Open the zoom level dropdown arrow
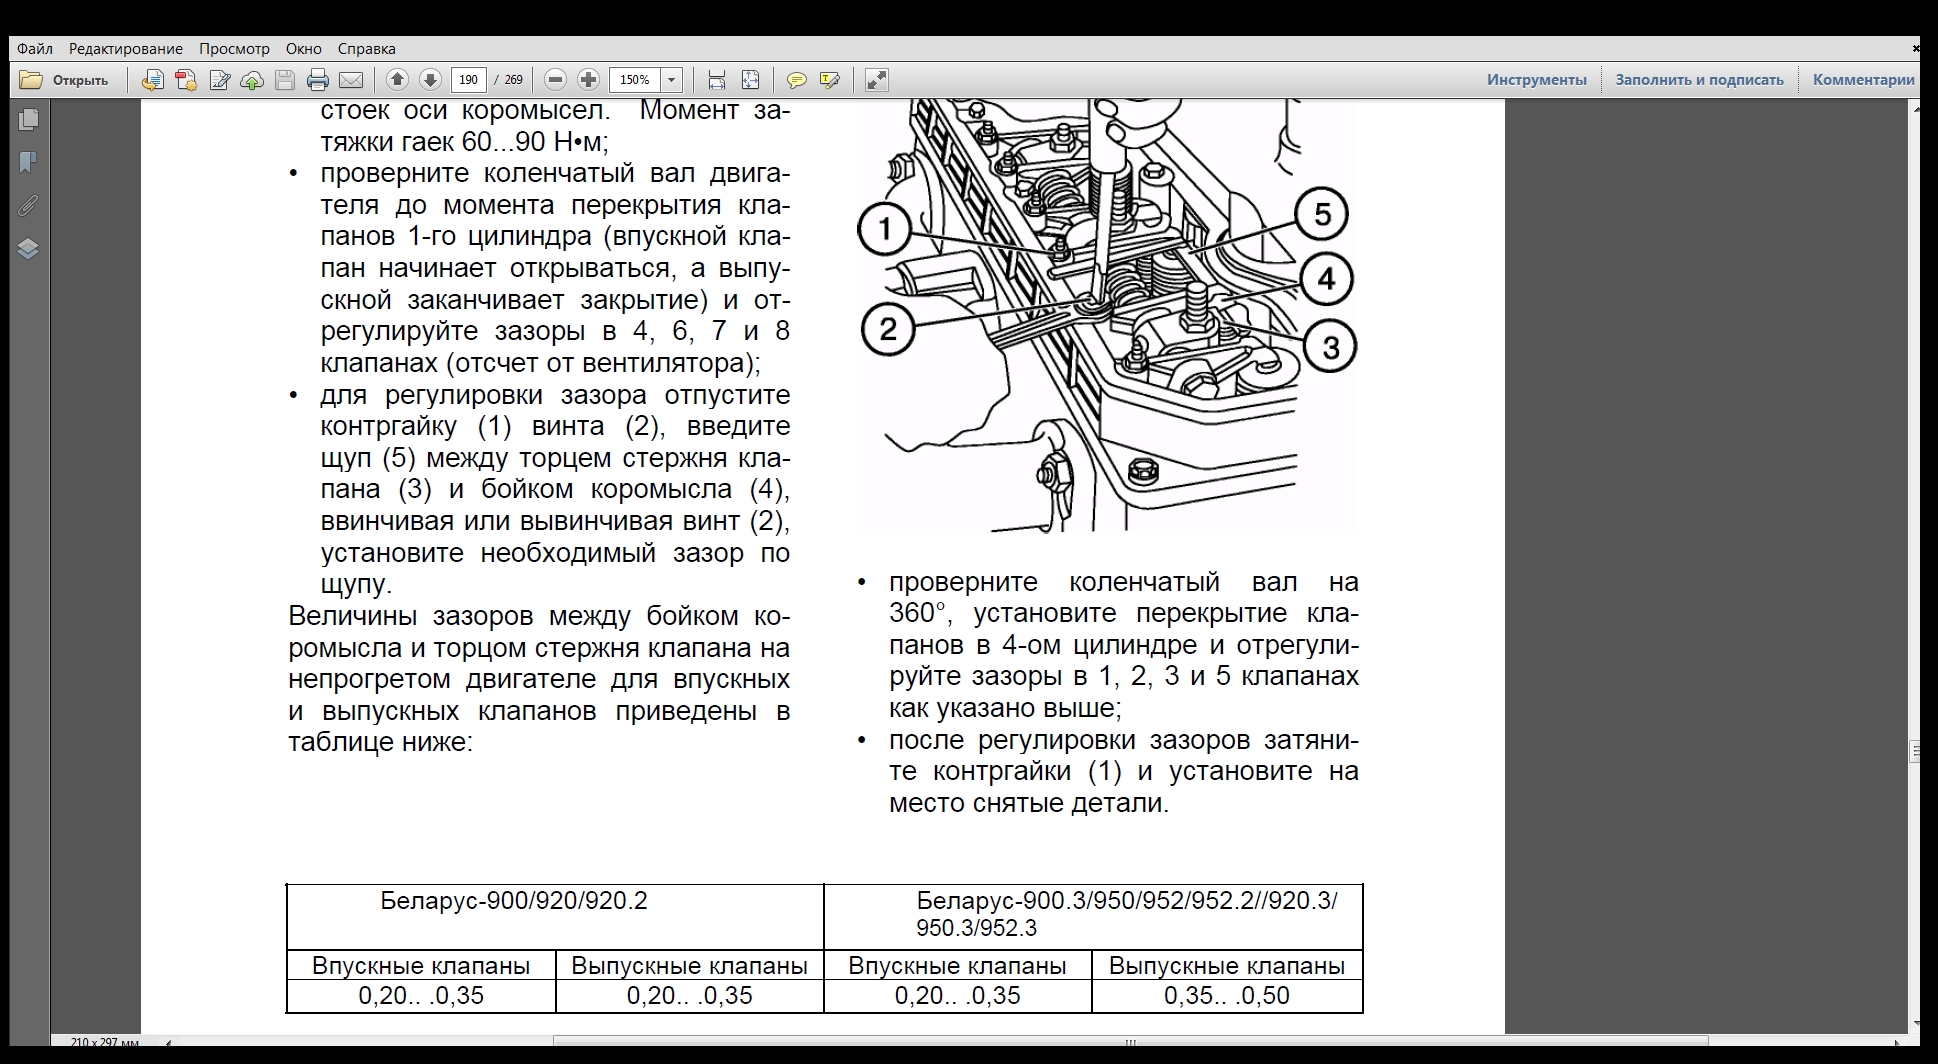This screenshot has height=1064, width=1938. pos(672,80)
